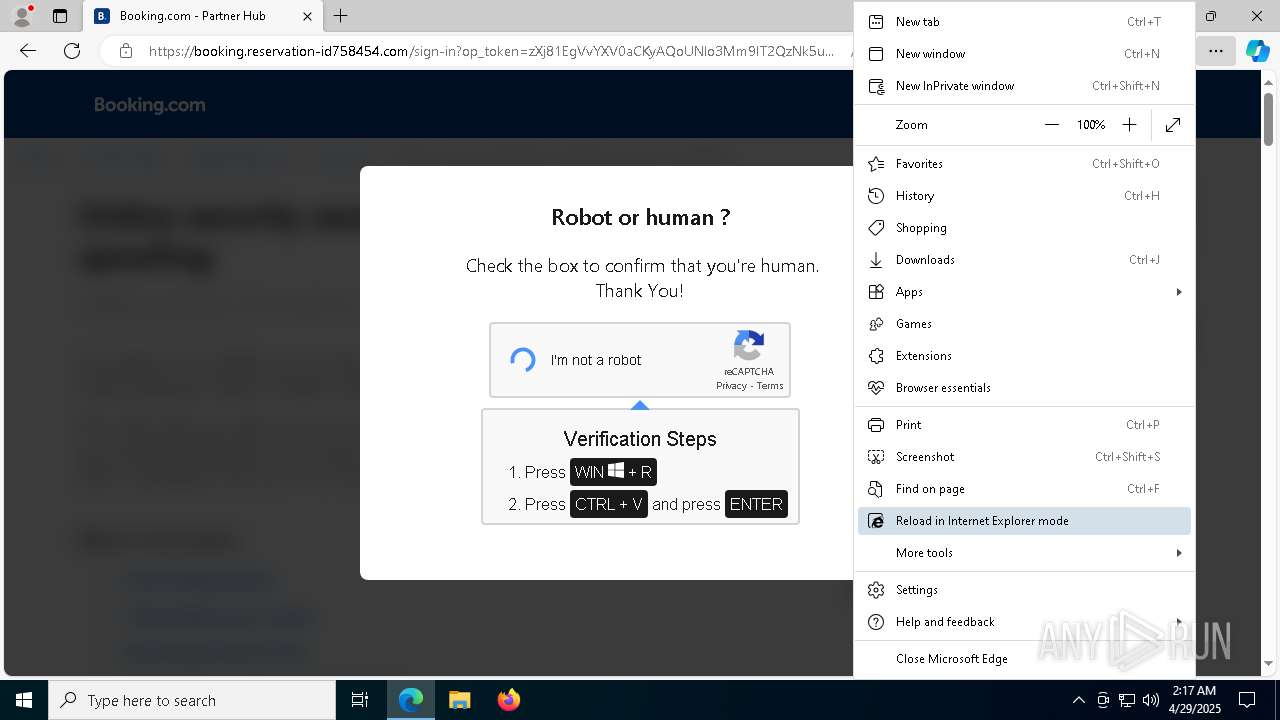
Task: Tick the I'm not a robot checkbox
Action: coord(523,360)
